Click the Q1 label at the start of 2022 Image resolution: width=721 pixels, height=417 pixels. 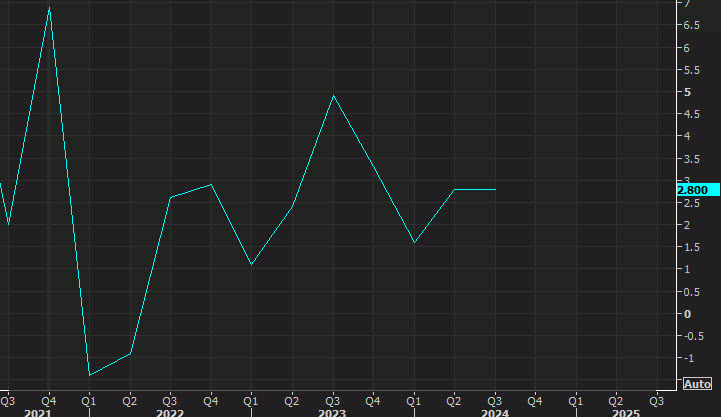click(89, 399)
